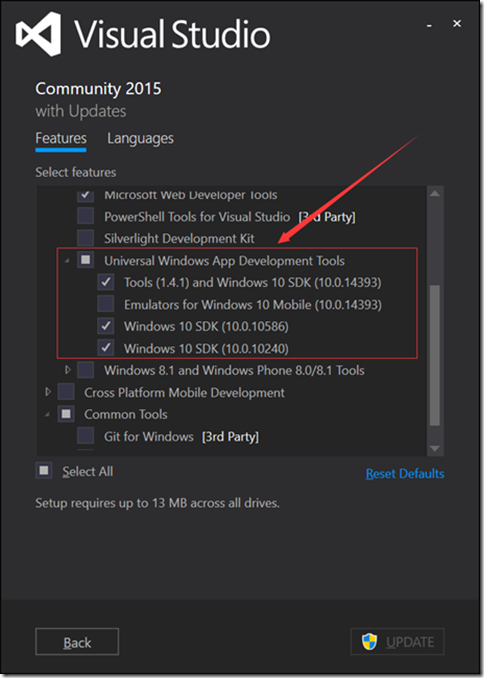Expand Windows 8.1 and Windows Phone Tools node
The width and height of the screenshot is (484, 678).
(x=67, y=370)
